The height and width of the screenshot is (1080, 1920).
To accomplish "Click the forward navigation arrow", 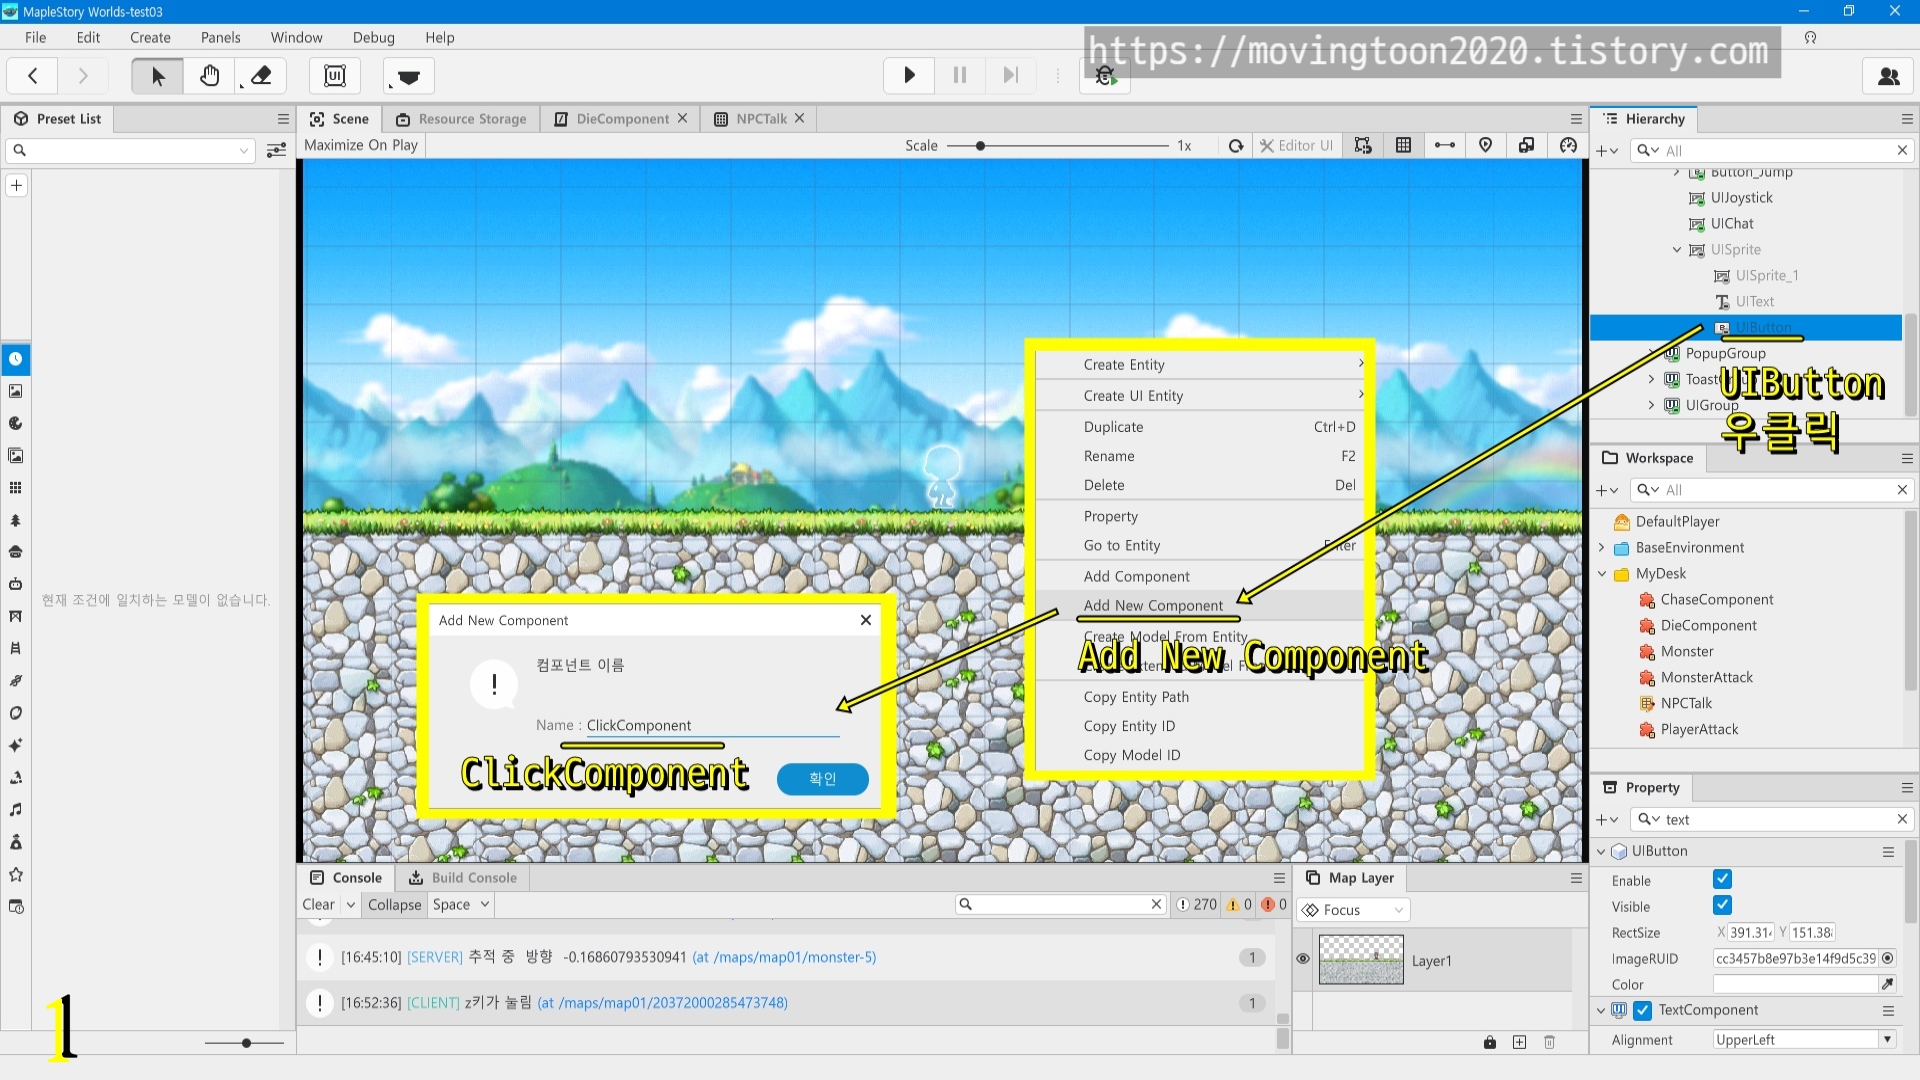I will 83,76.
